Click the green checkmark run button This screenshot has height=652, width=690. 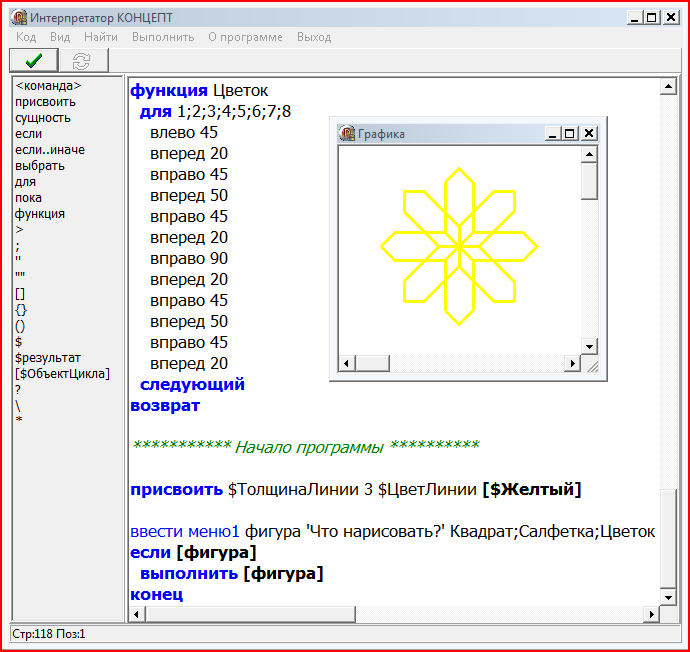tap(33, 61)
